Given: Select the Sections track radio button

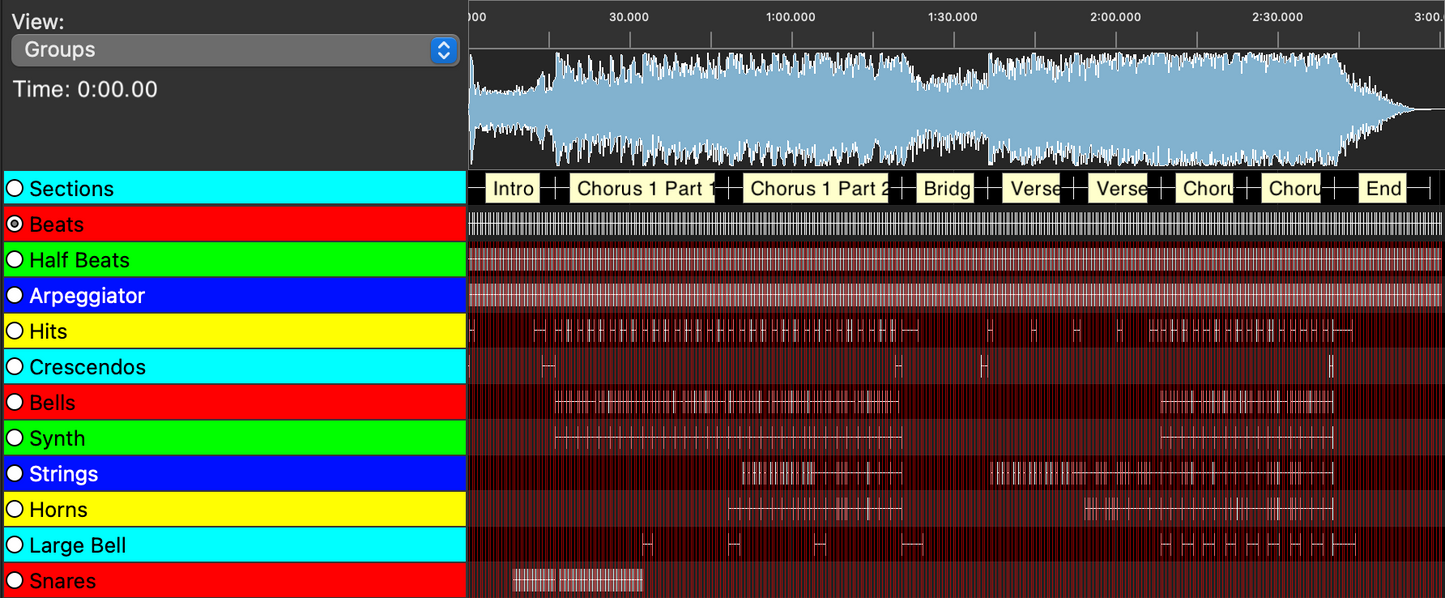Looking at the screenshot, I should click(x=15, y=189).
